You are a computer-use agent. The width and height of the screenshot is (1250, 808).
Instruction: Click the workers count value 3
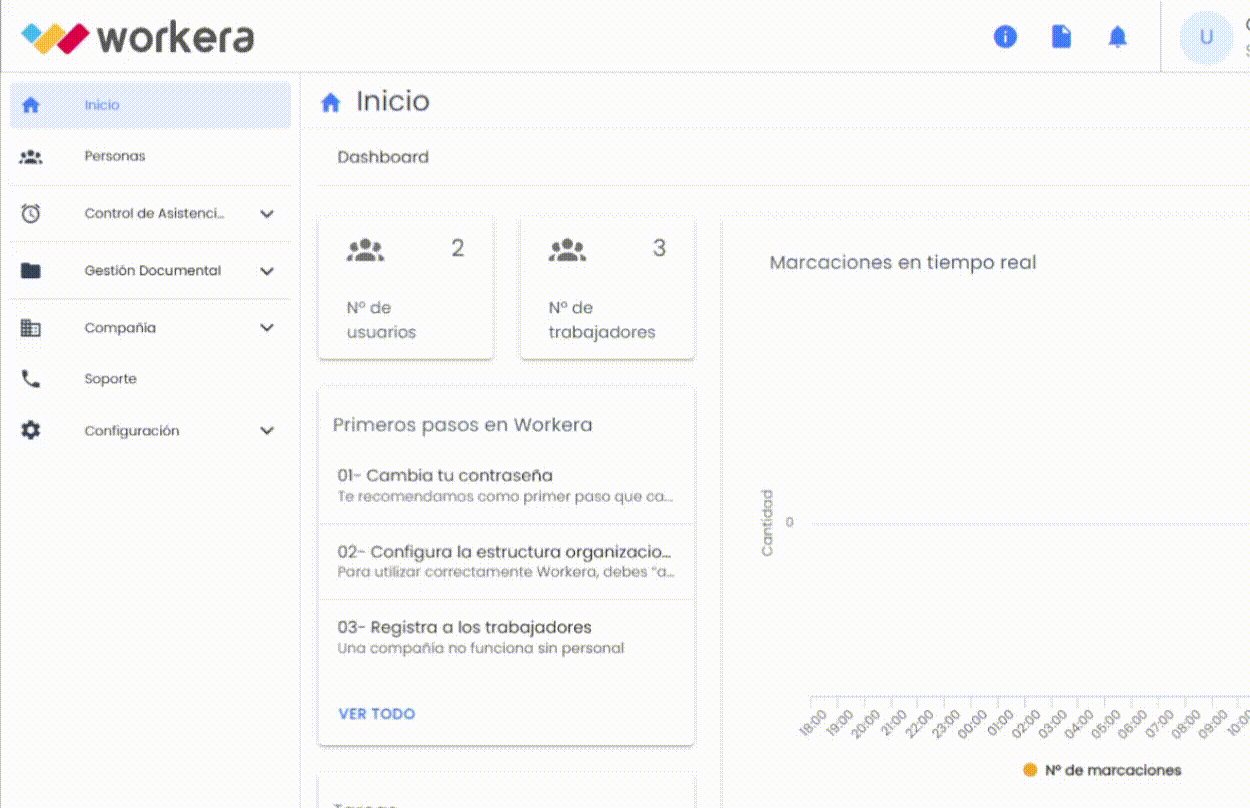(659, 249)
